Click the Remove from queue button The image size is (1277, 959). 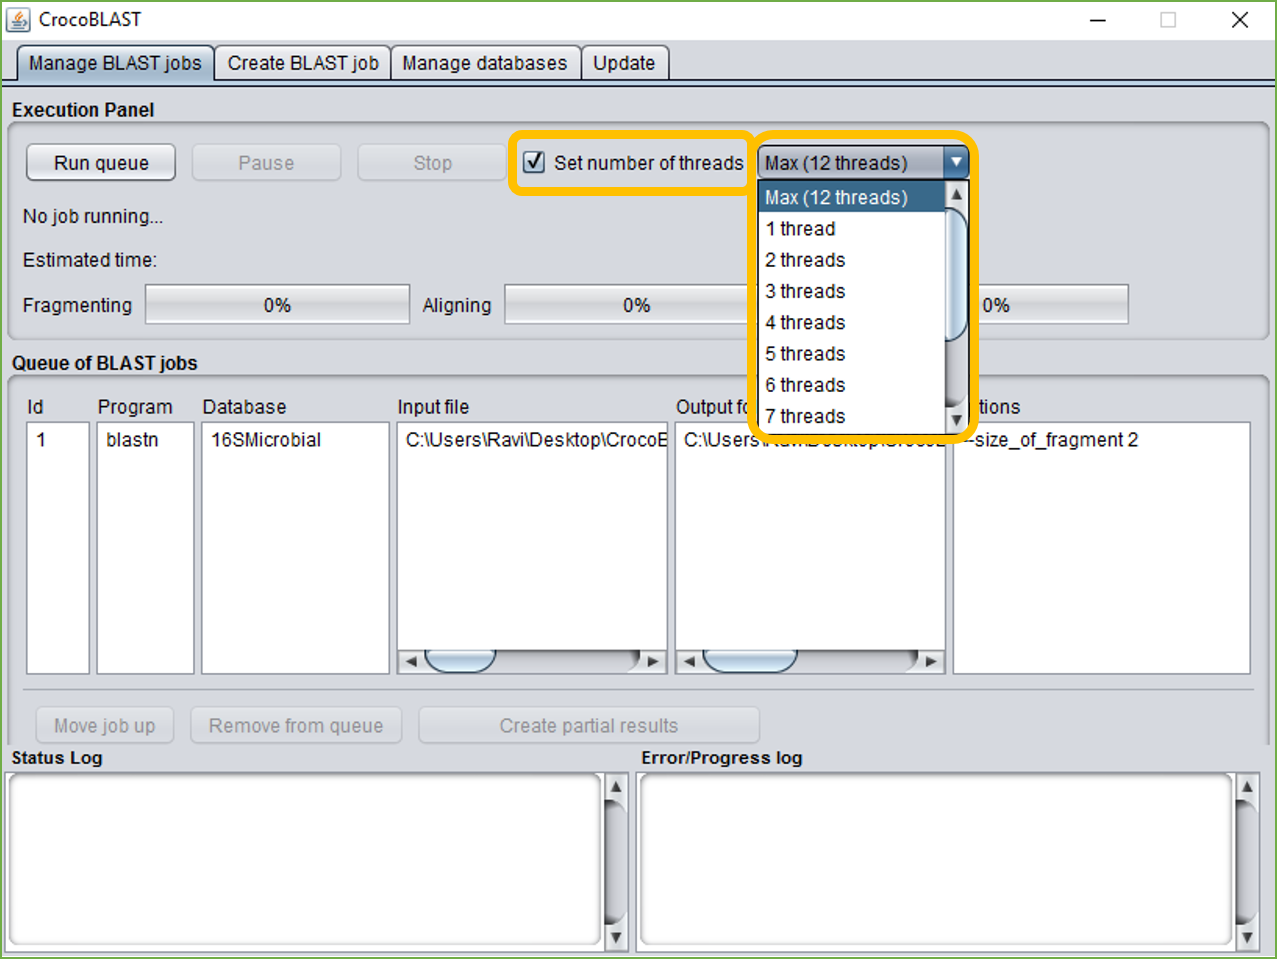(296, 726)
